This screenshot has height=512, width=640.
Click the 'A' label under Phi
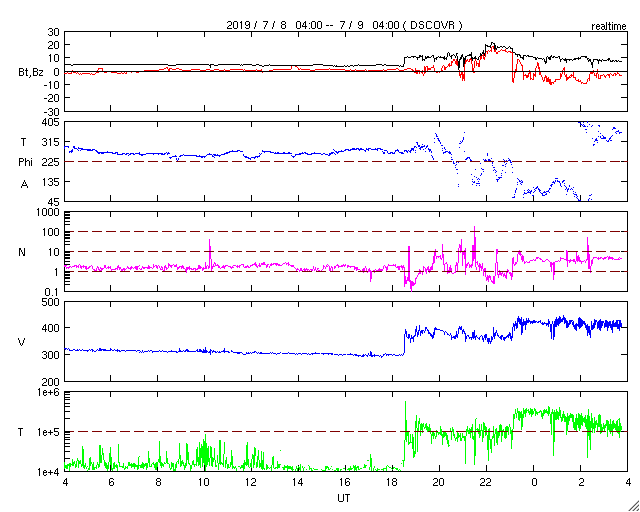tap(24, 185)
